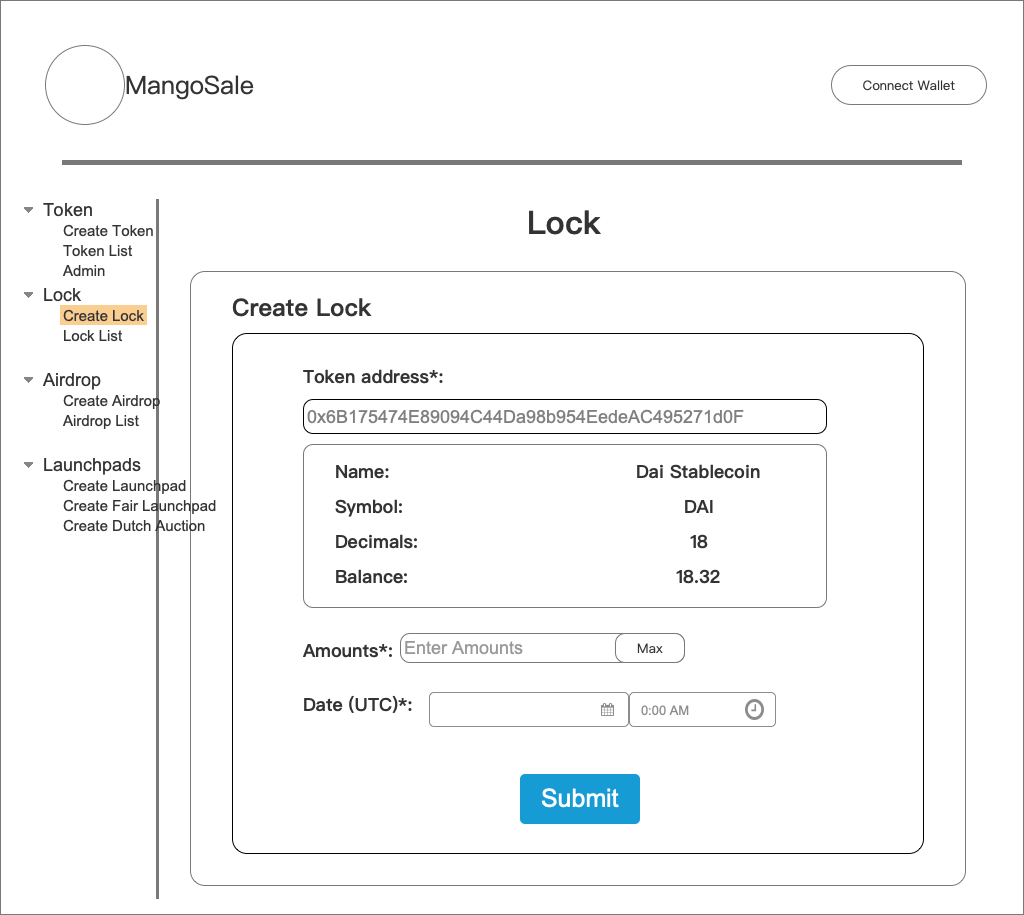Viewport: 1024px width, 915px height.
Task: Open Create Fair Launchpad
Action: click(x=139, y=506)
